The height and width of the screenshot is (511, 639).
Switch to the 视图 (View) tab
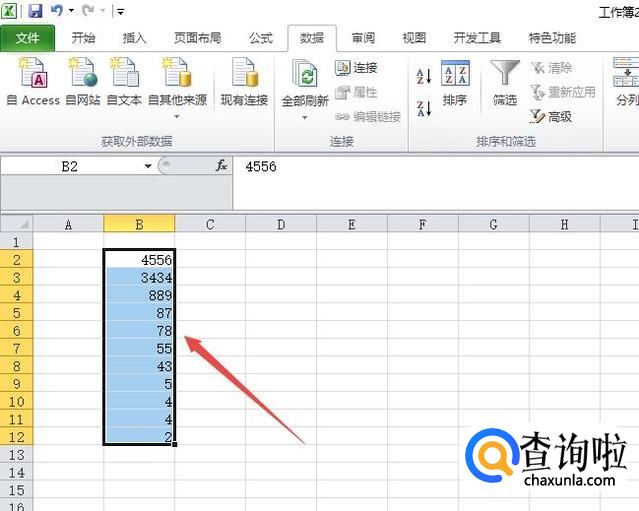coord(414,38)
